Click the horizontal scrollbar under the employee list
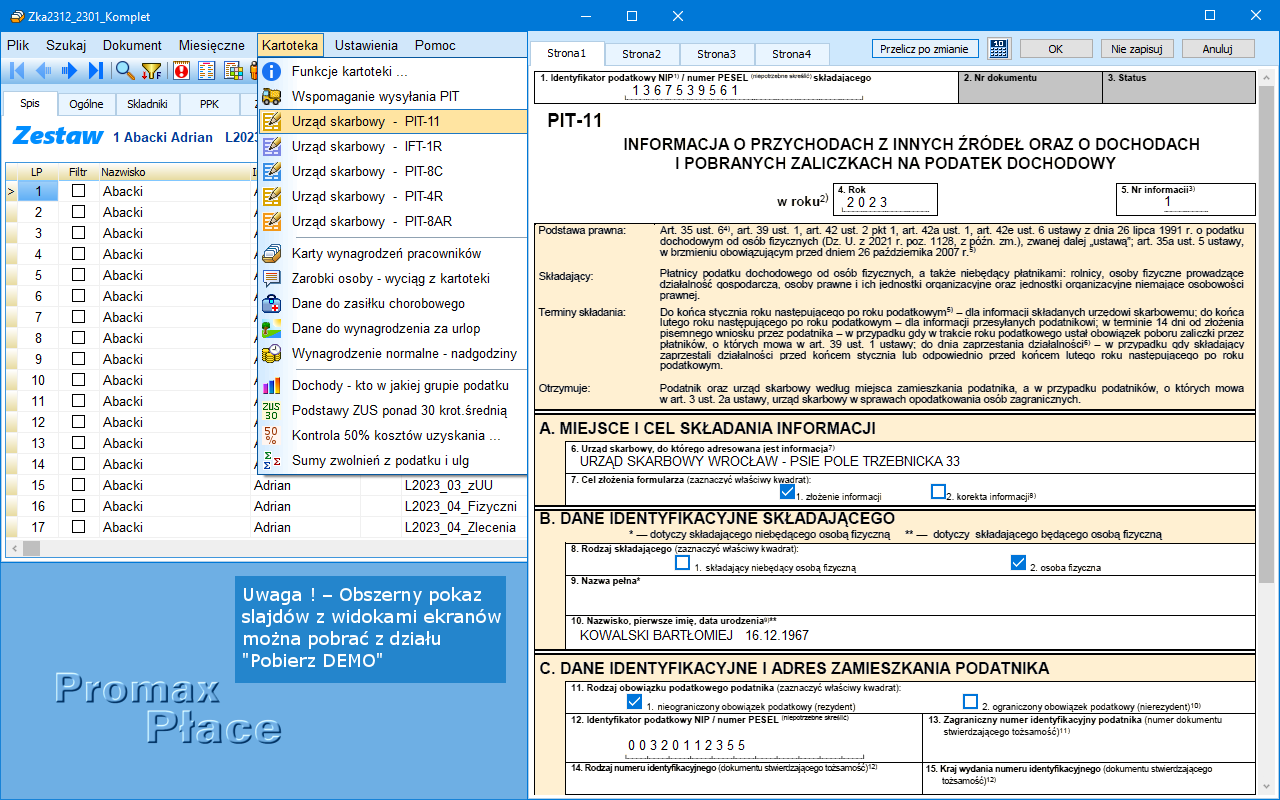Image resolution: width=1280 pixels, height=800 pixels. [265, 548]
